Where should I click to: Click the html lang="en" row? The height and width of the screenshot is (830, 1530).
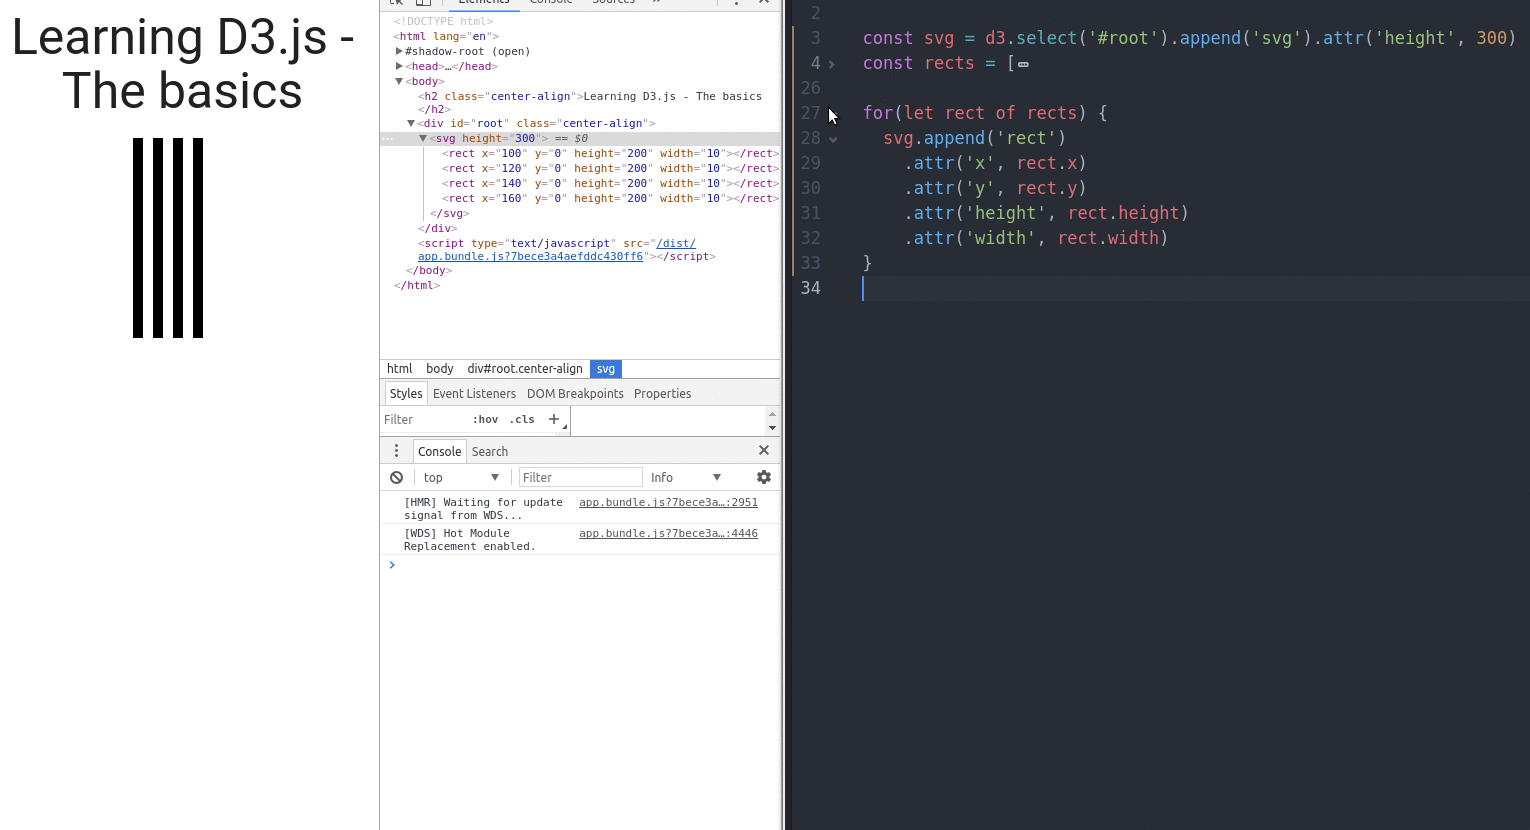click(446, 36)
